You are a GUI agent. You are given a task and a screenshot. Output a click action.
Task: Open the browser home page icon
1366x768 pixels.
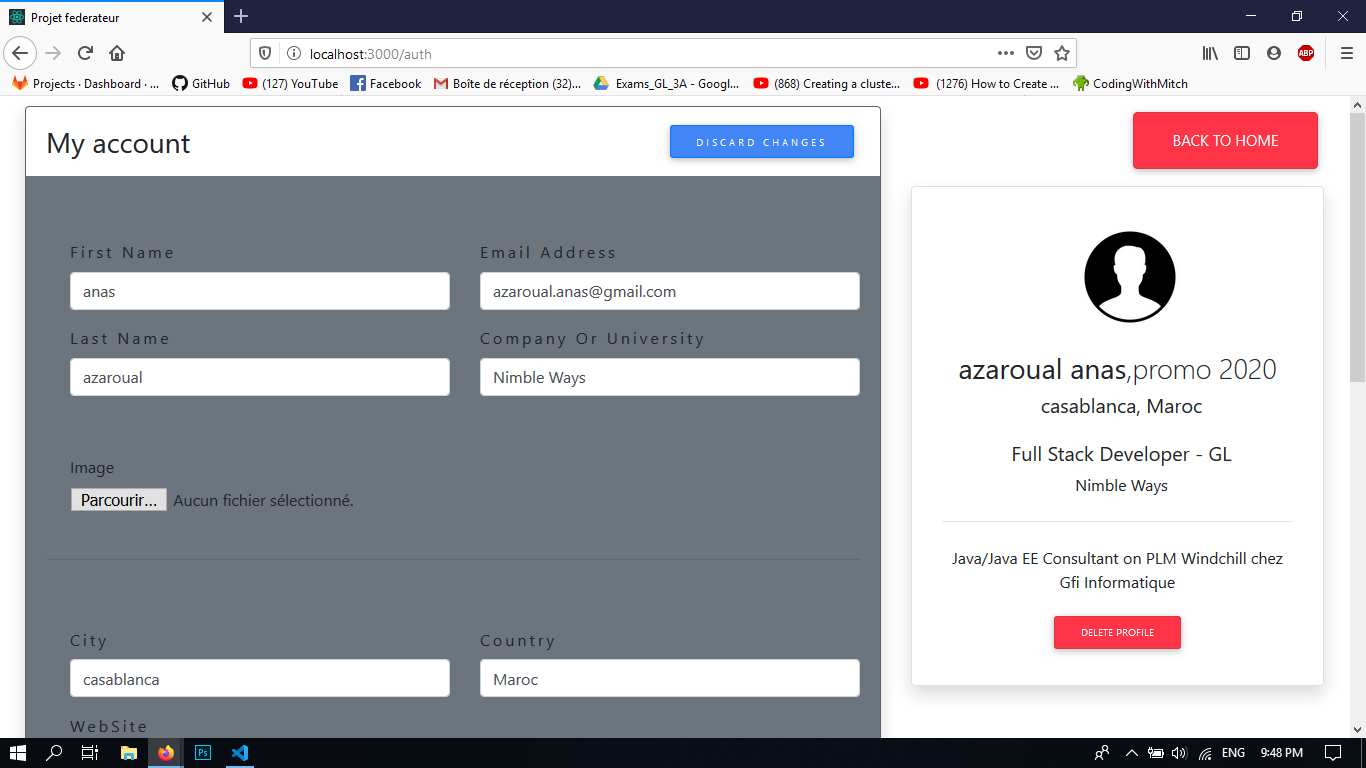click(117, 53)
